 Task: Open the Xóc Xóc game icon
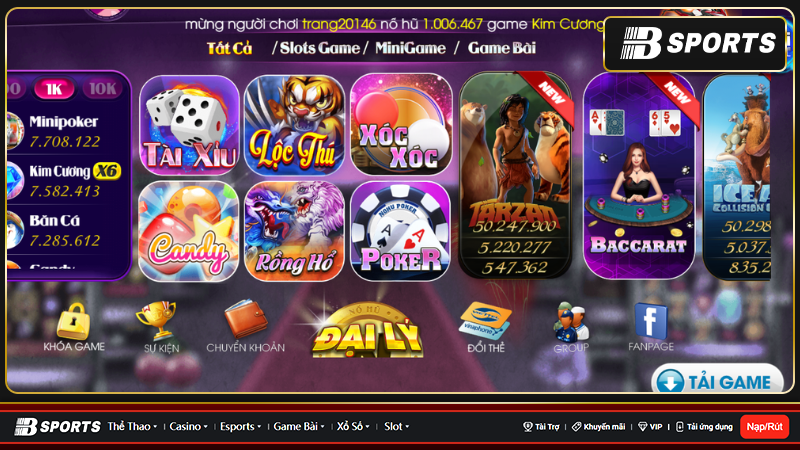401,125
